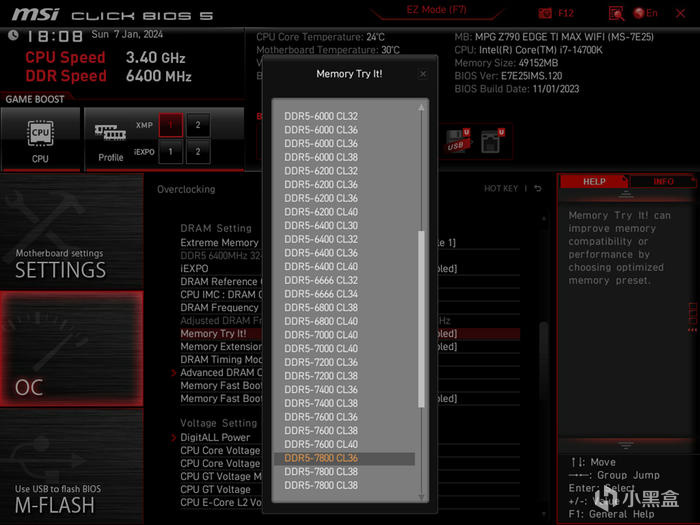700x525 pixels.
Task: Choose DDR5-7600 CL36 preset
Action: 321,417
